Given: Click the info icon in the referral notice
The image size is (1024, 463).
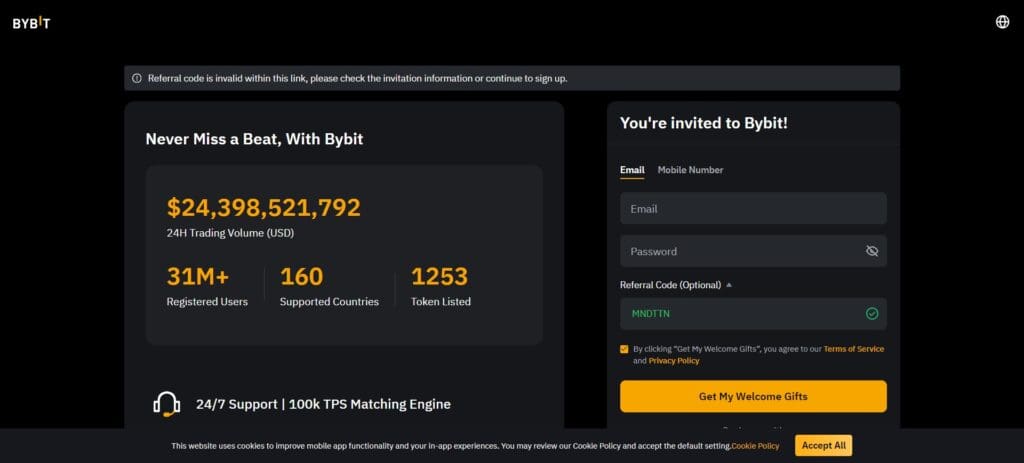Looking at the screenshot, I should [x=136, y=78].
